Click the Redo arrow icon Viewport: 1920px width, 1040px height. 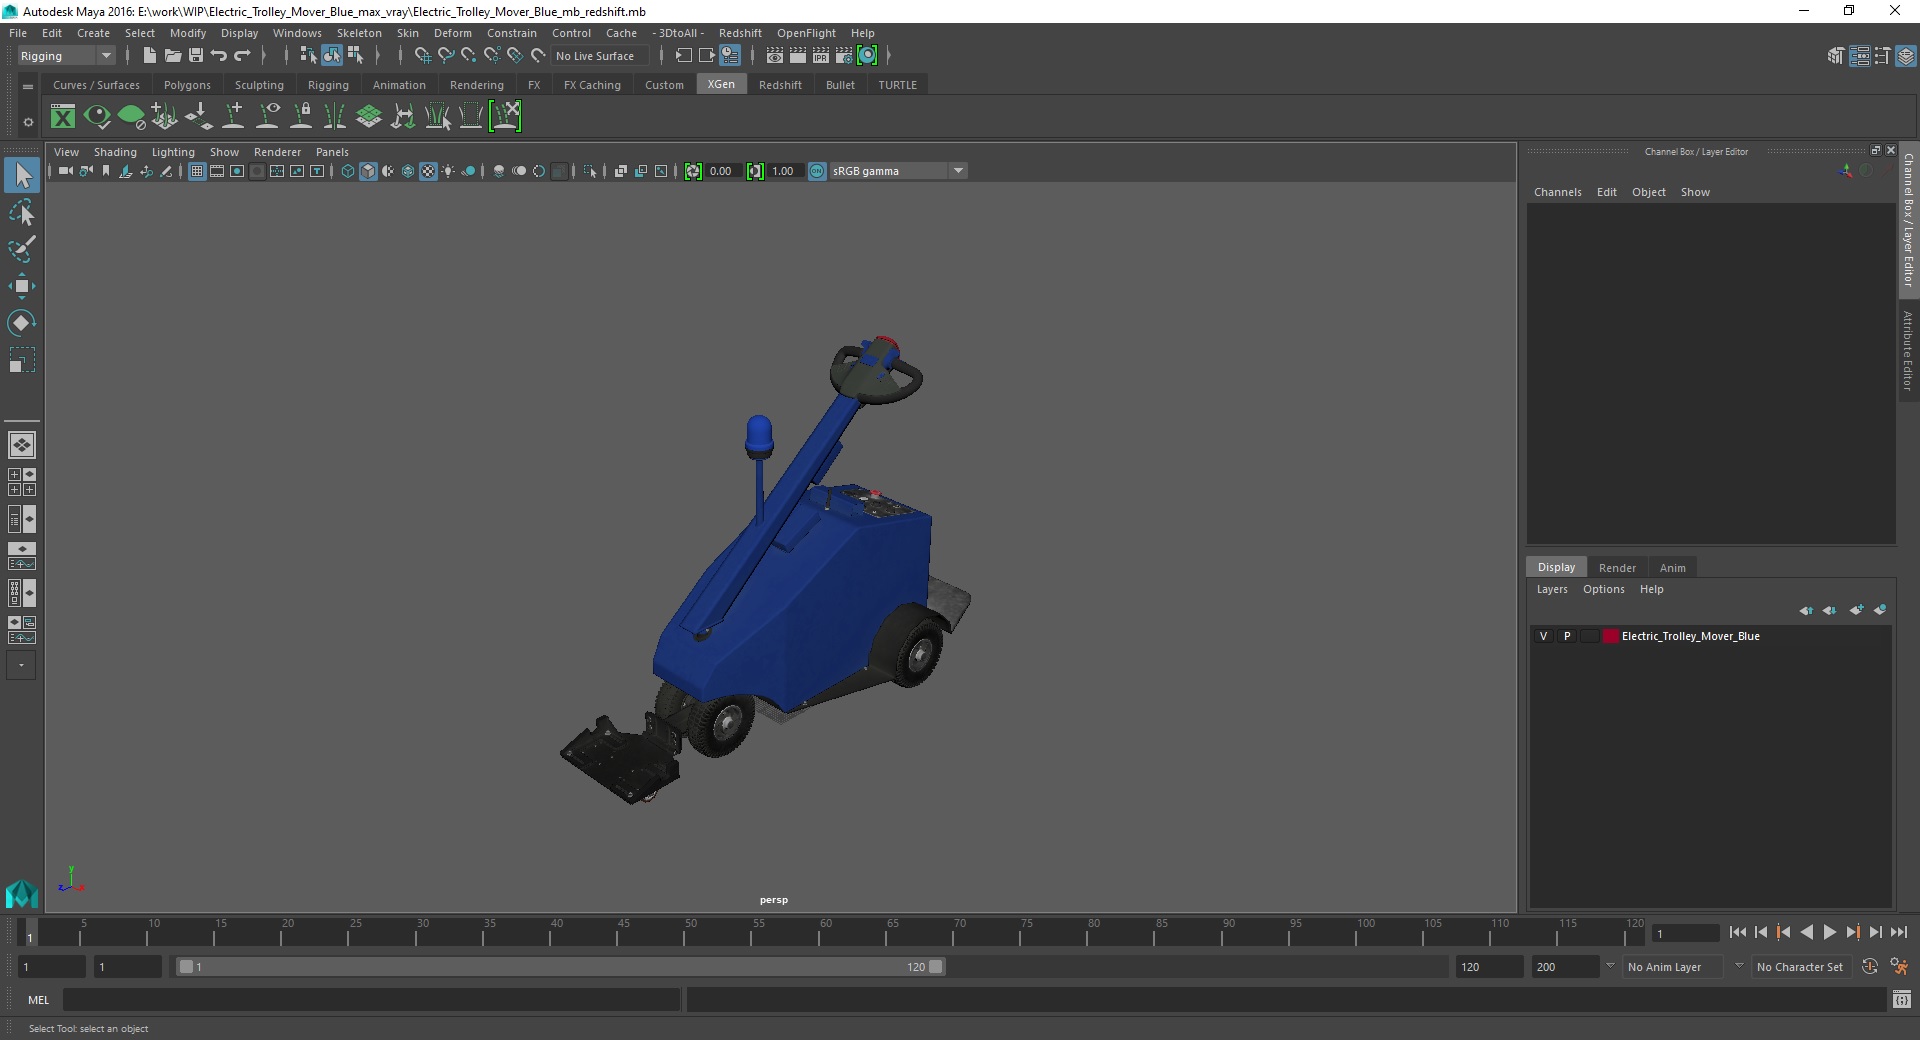242,56
